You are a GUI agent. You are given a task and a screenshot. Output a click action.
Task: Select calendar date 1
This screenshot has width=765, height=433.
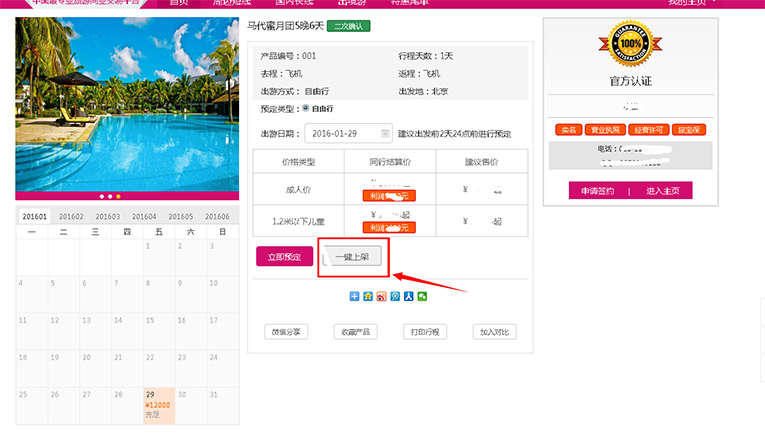click(x=159, y=257)
